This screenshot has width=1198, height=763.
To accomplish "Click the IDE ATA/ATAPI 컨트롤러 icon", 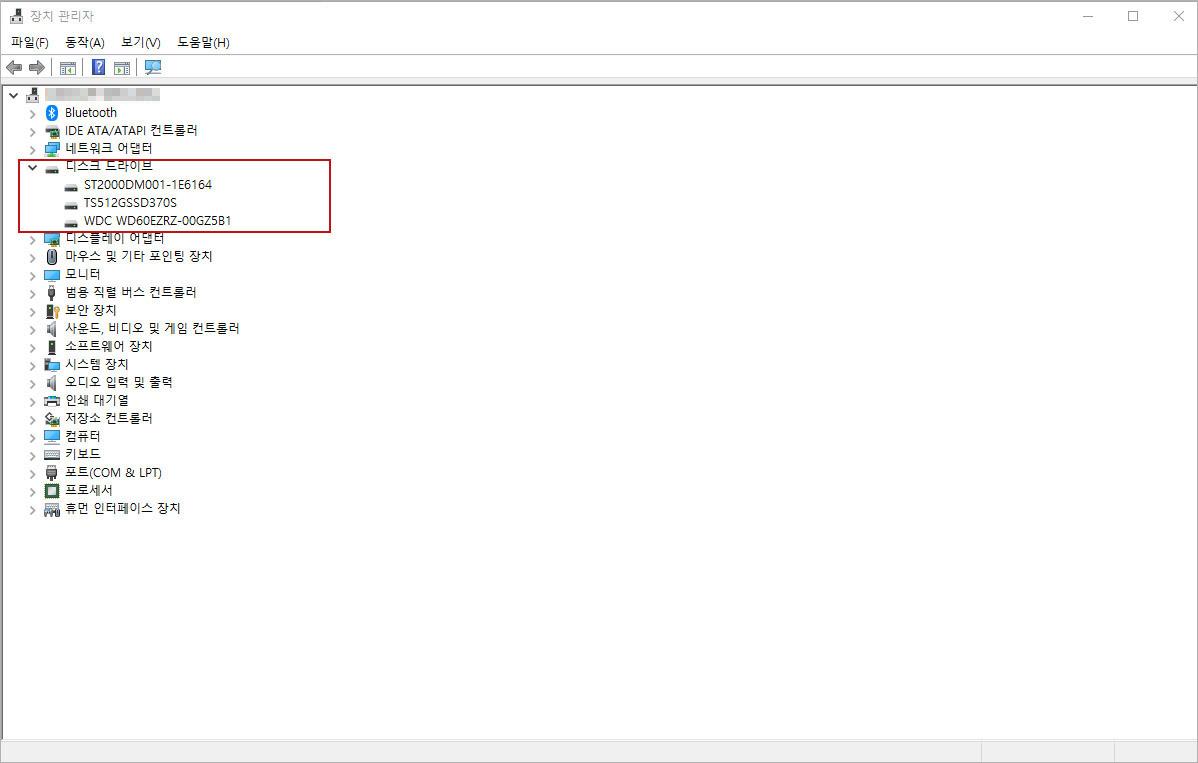I will (52, 131).
